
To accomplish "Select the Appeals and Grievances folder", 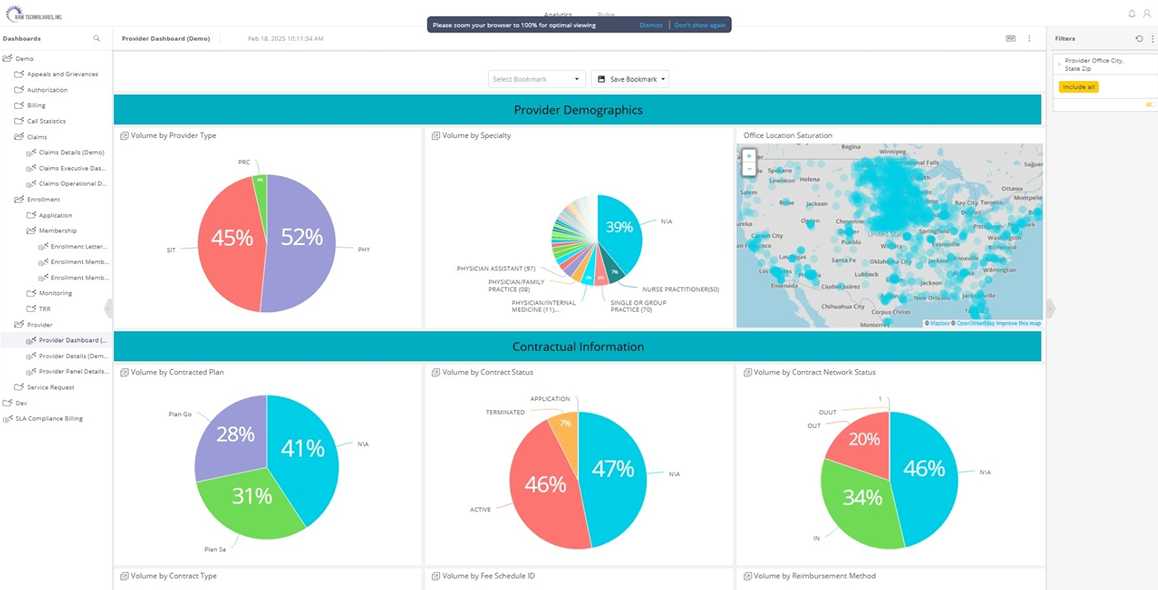I will [62, 74].
